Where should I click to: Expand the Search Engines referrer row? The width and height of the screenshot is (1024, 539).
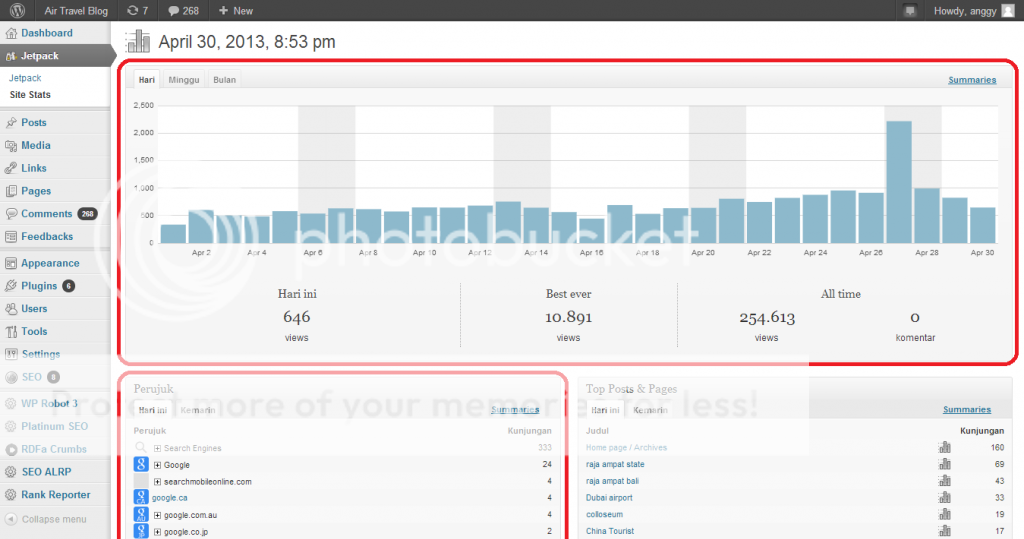(157, 448)
